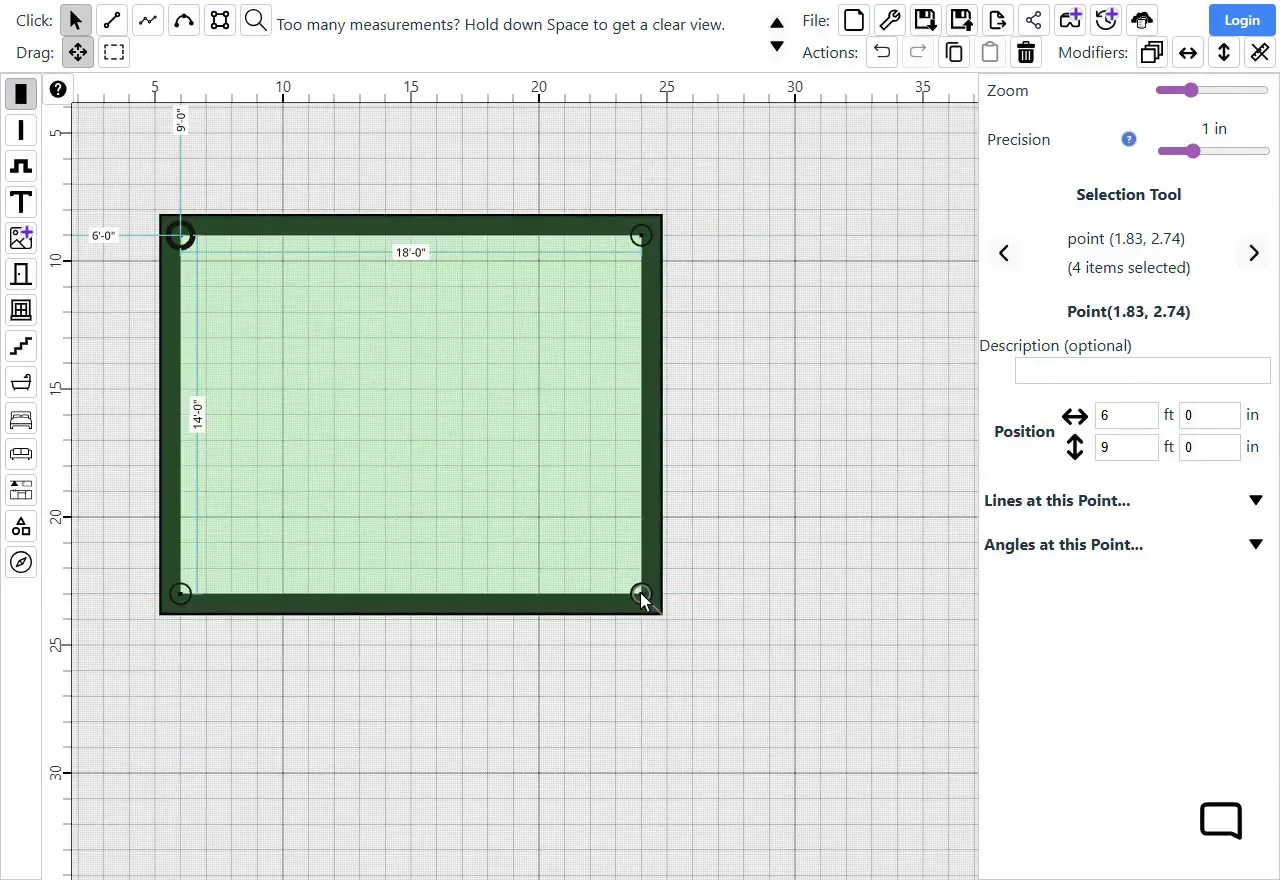
Task: Delete selection with the trash icon
Action: coord(1025,52)
